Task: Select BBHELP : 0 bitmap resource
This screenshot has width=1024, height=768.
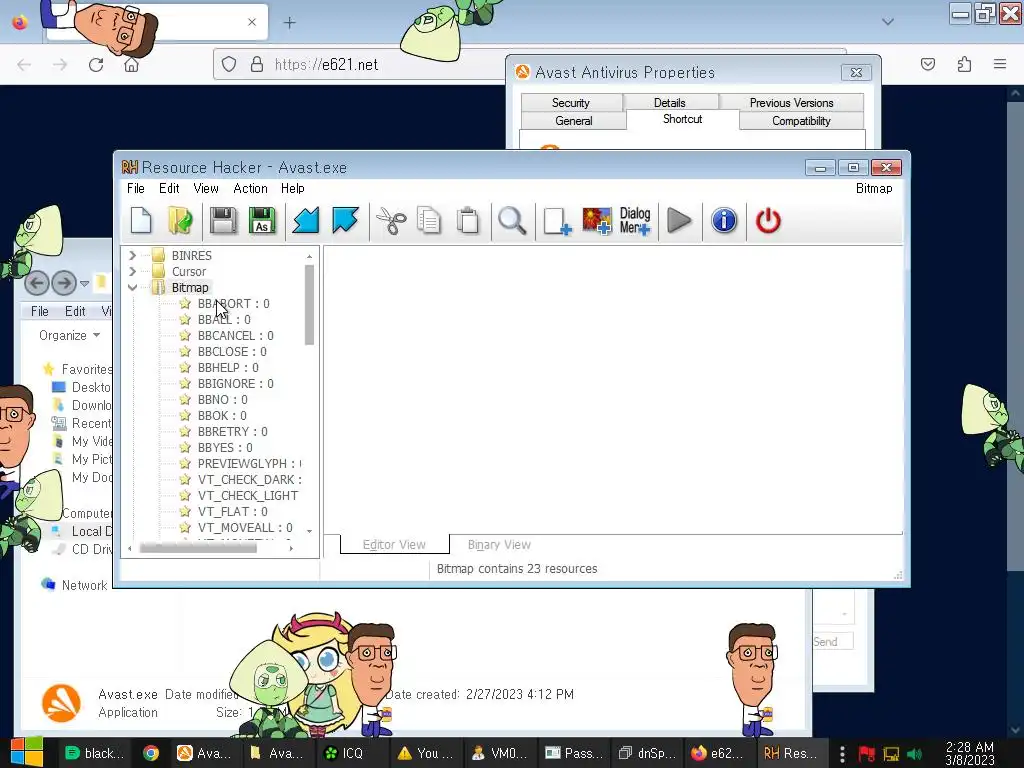Action: point(228,367)
